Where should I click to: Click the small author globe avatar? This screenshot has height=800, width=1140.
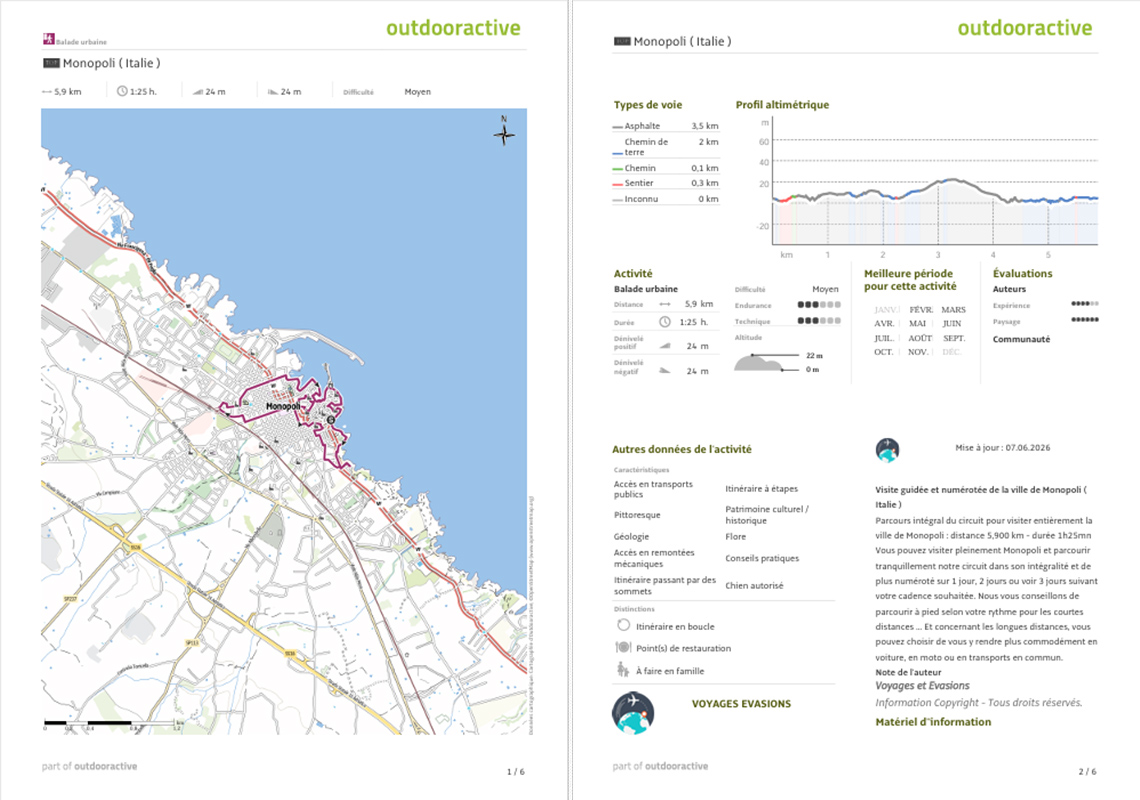(888, 450)
